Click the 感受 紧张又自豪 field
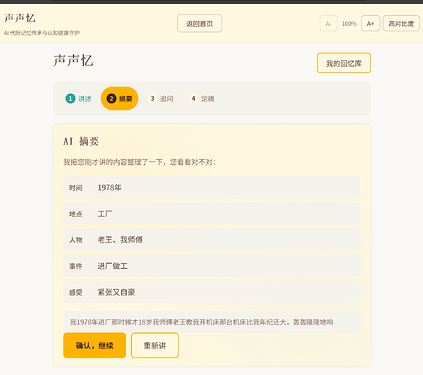 point(212,292)
